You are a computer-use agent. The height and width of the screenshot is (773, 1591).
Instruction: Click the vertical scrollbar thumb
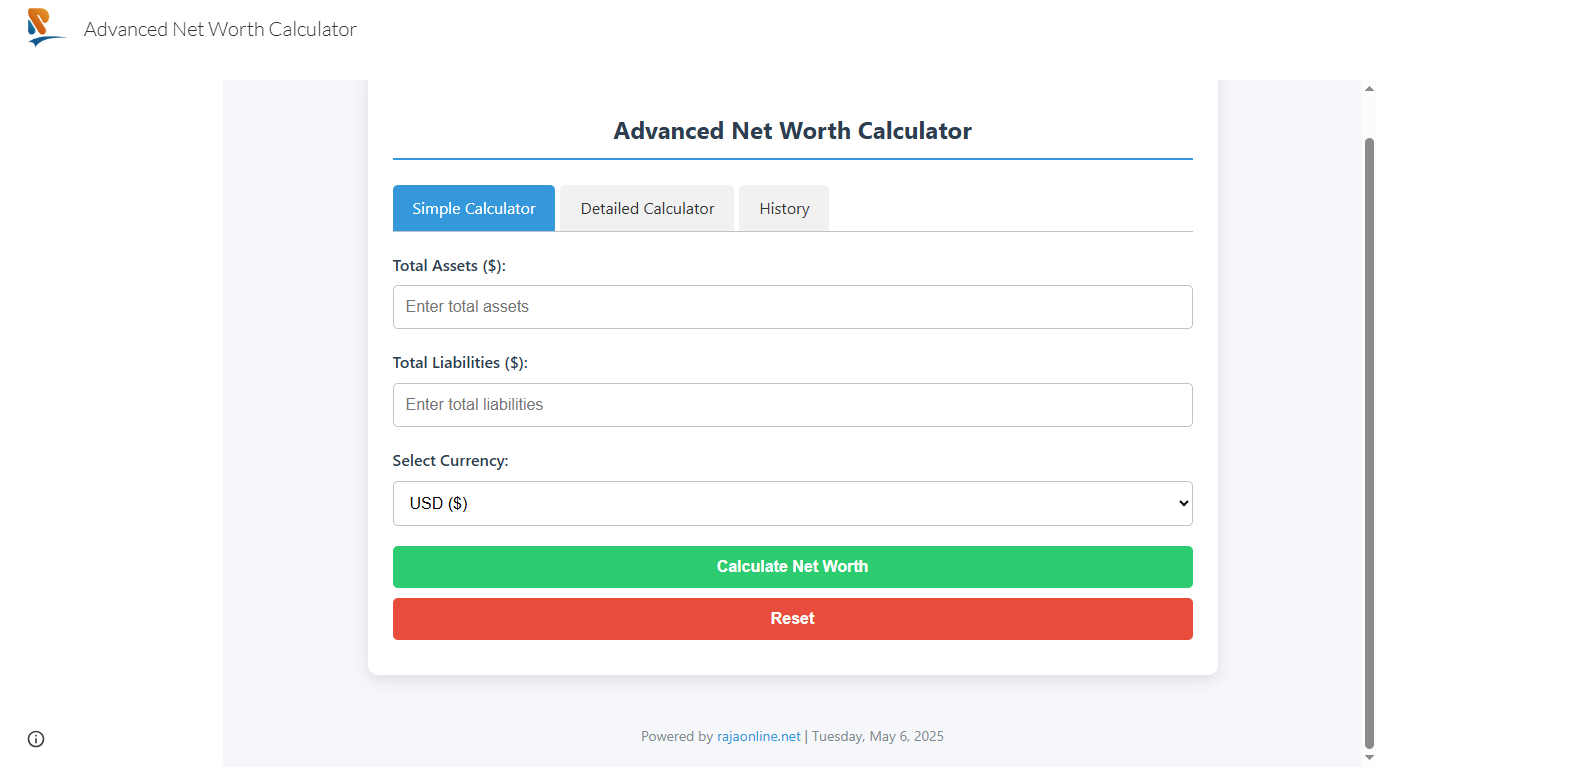point(1369,443)
